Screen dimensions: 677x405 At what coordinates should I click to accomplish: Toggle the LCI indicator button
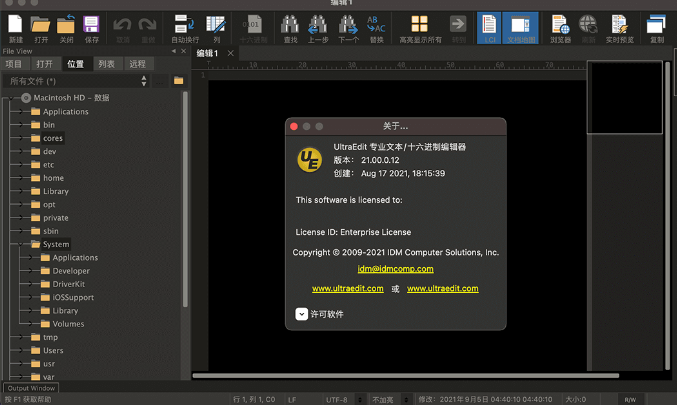point(489,28)
